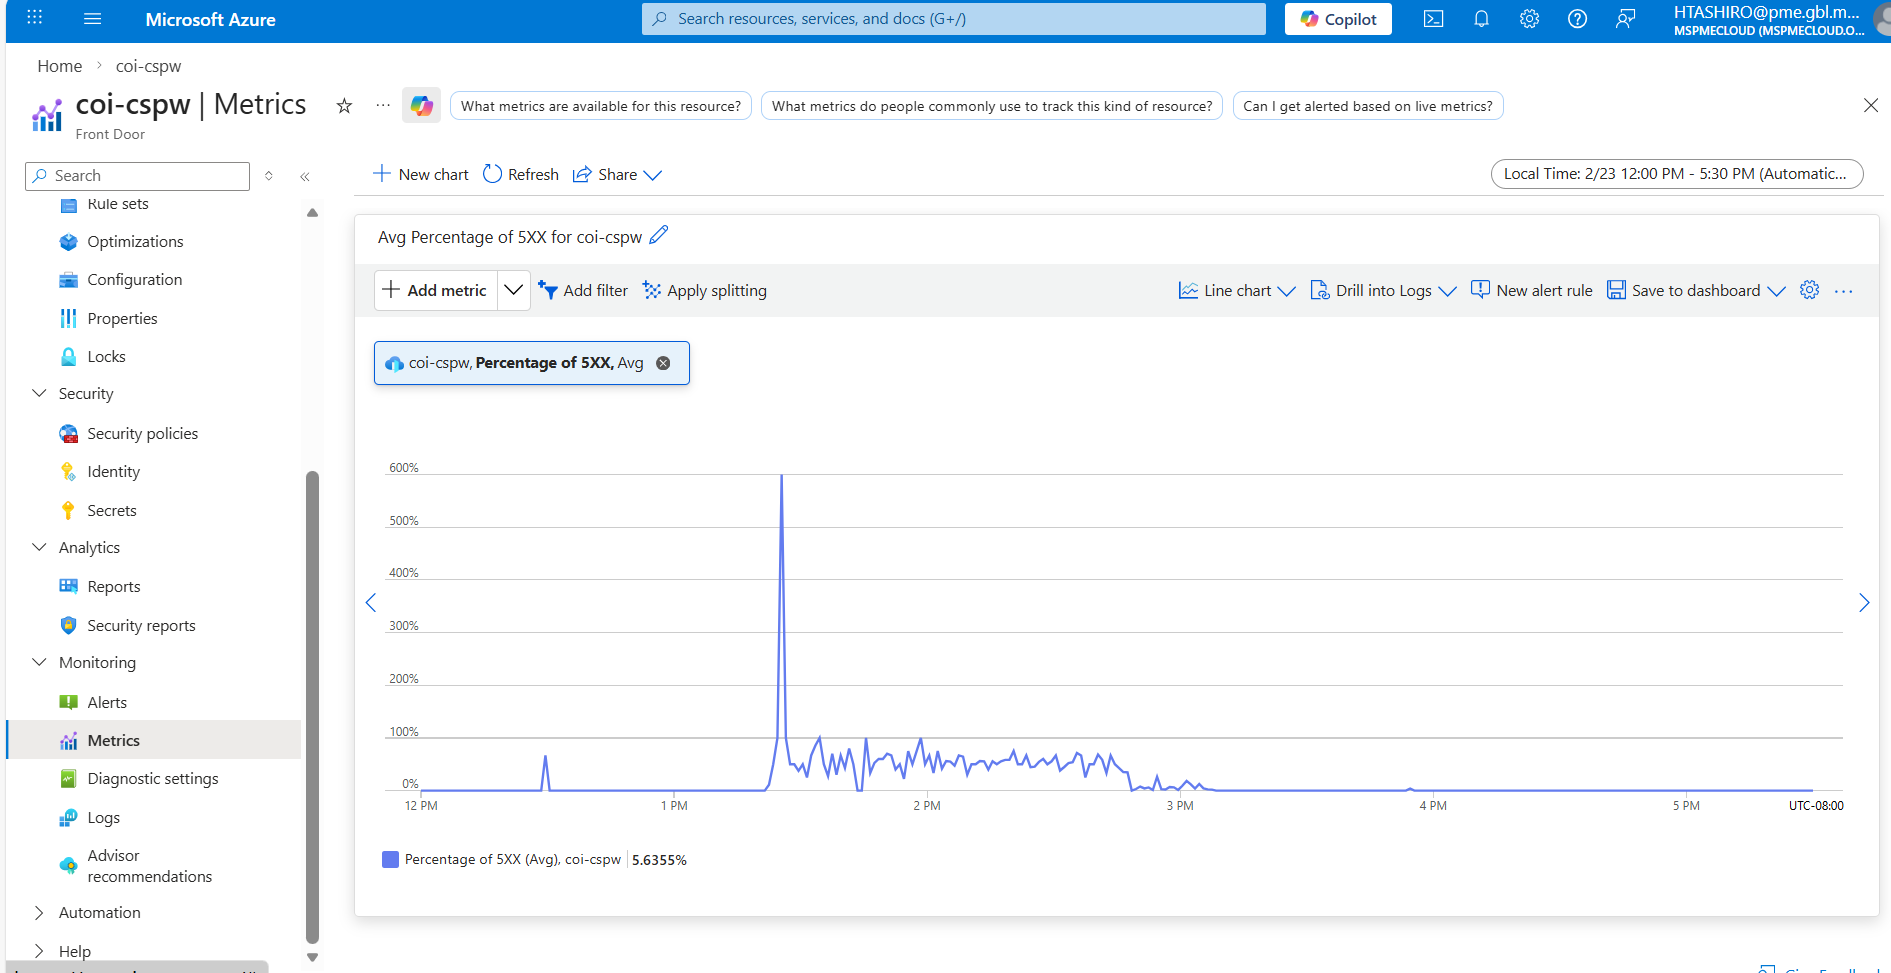This screenshot has height=973, width=1891.
Task: Click New chart in the toolbar
Action: 421,174
